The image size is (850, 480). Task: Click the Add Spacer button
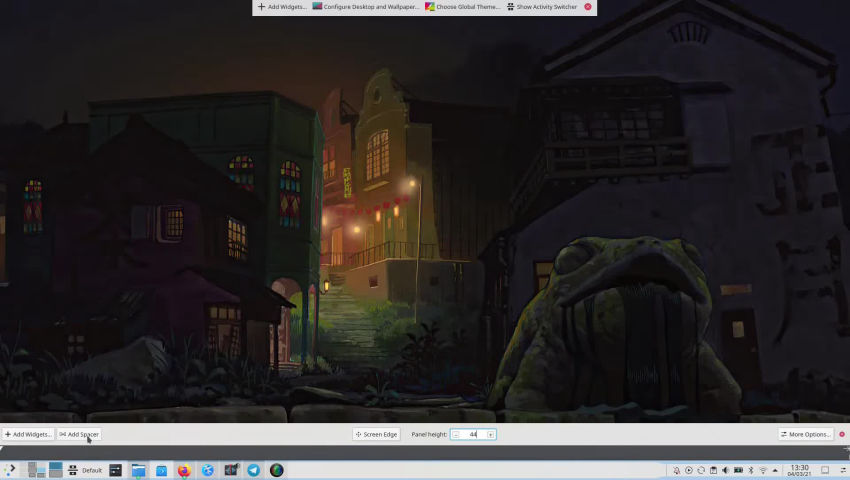point(79,434)
